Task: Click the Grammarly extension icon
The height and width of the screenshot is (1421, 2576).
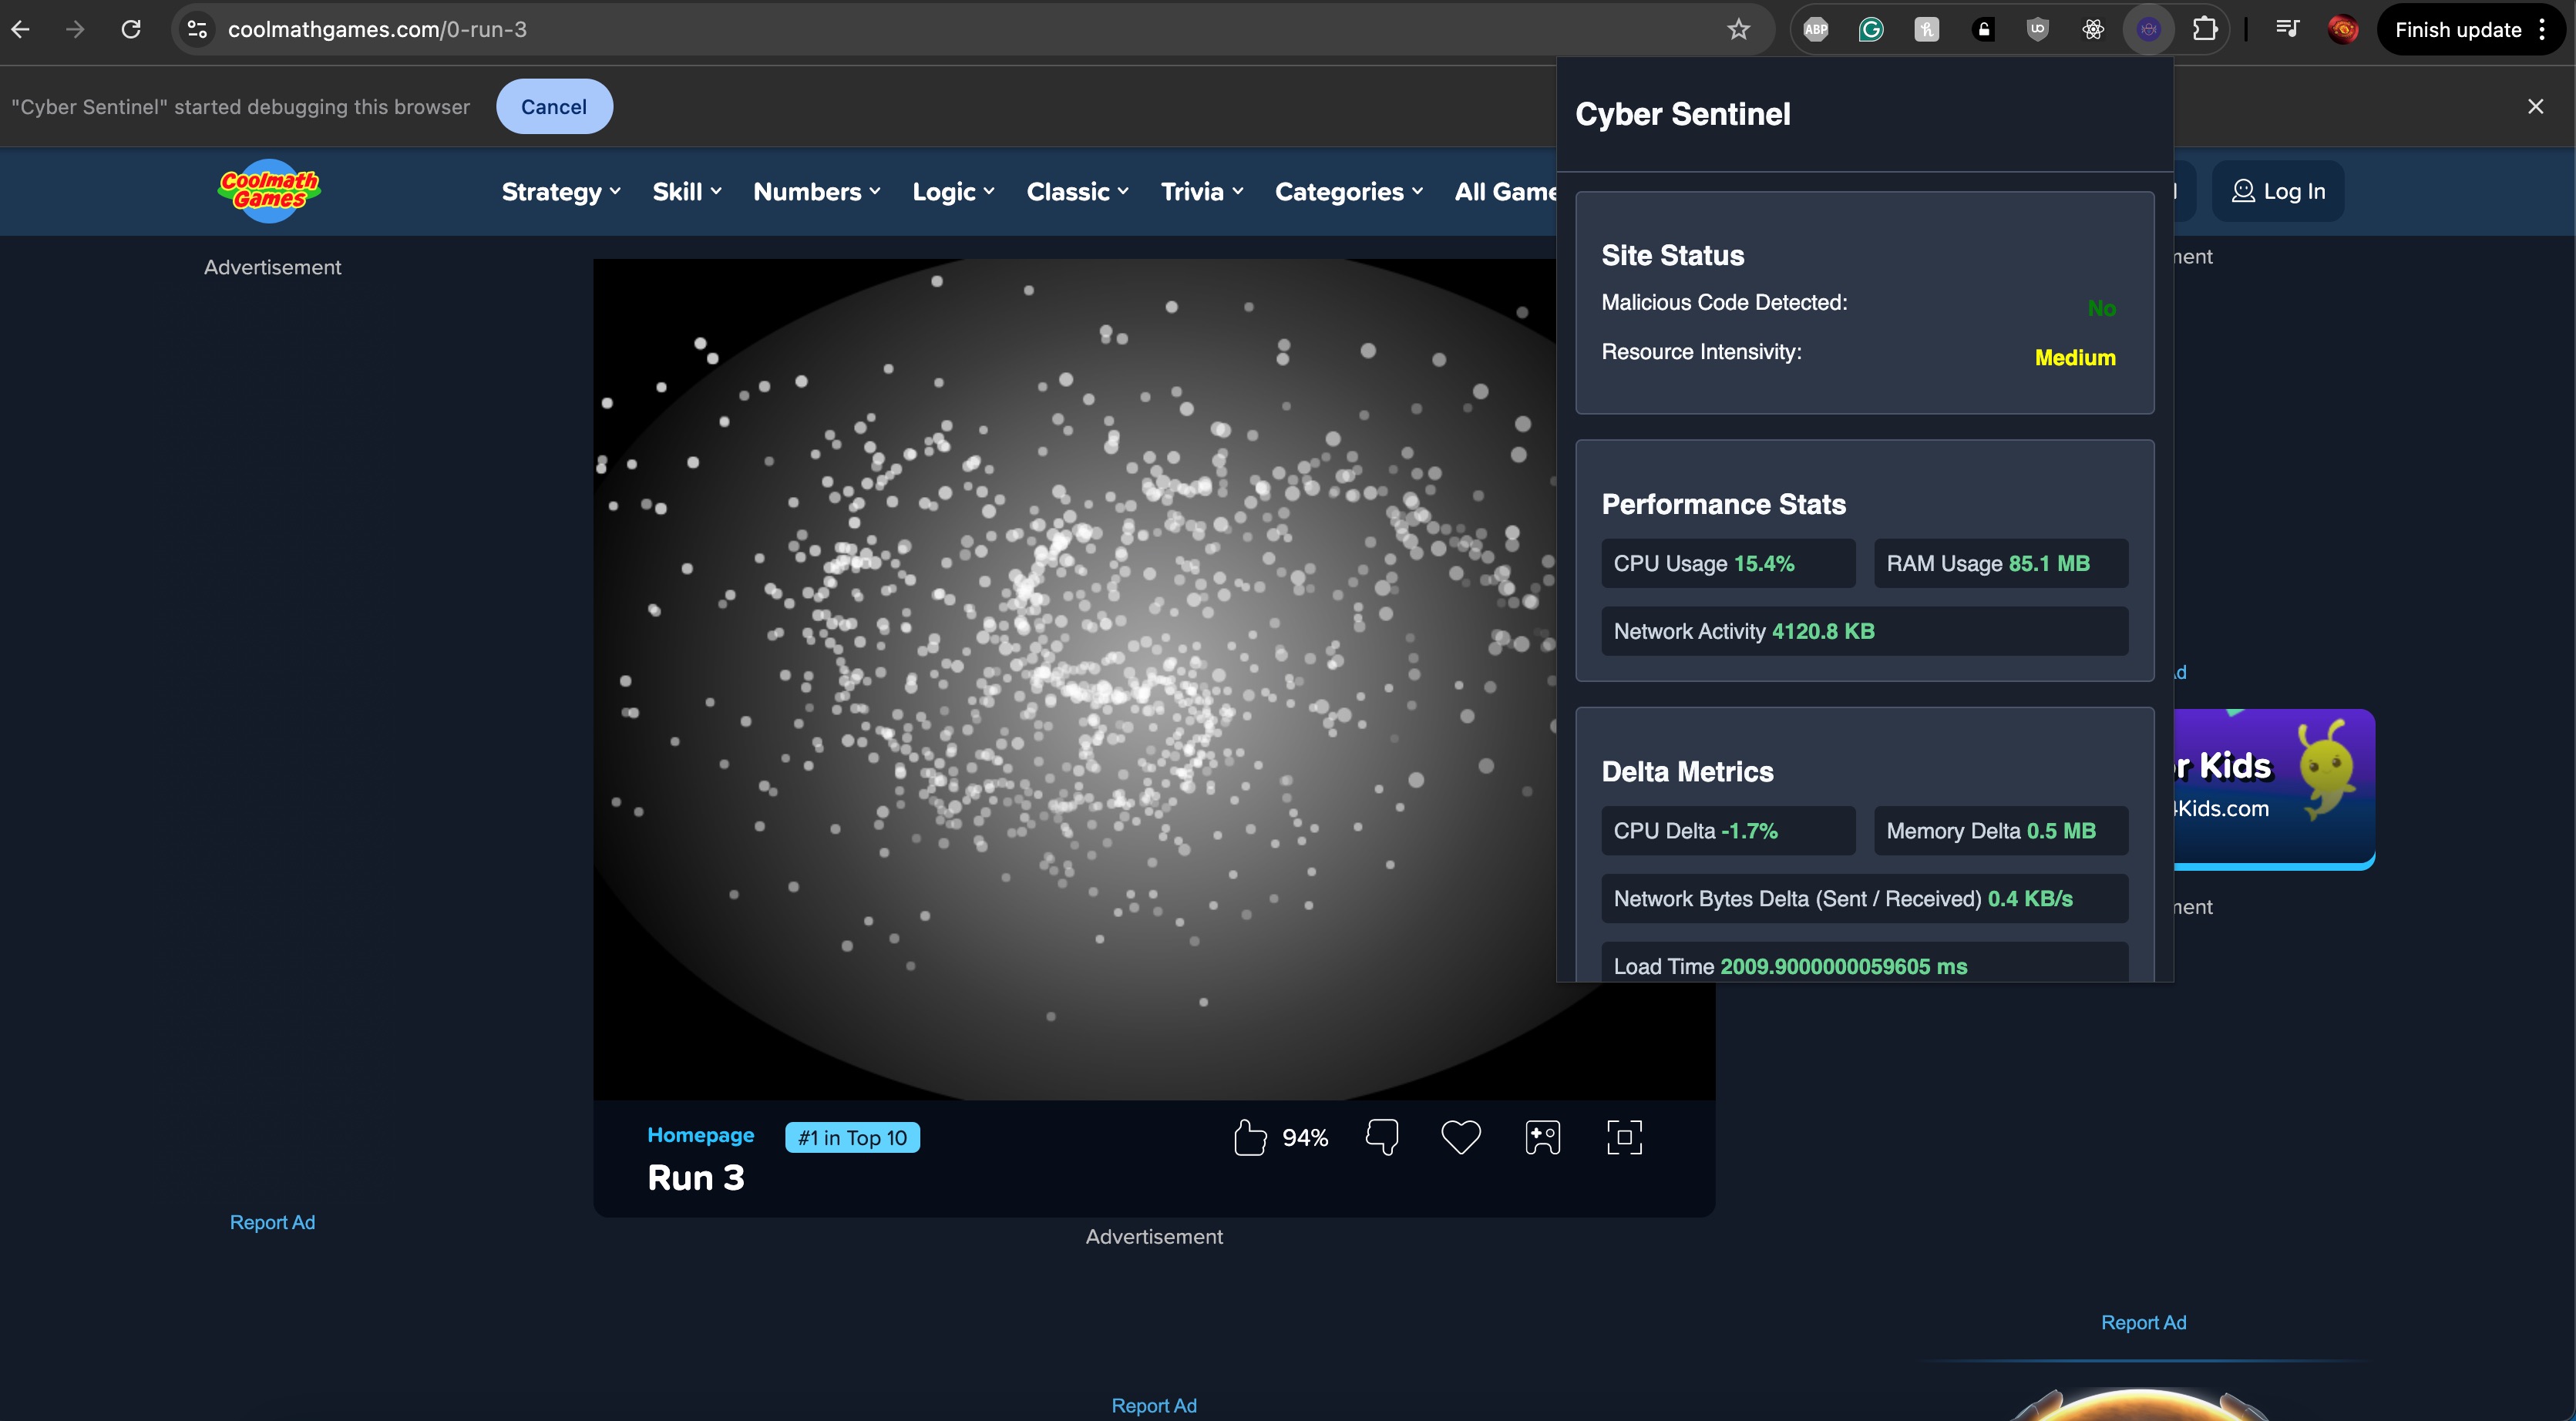Action: point(1871,30)
